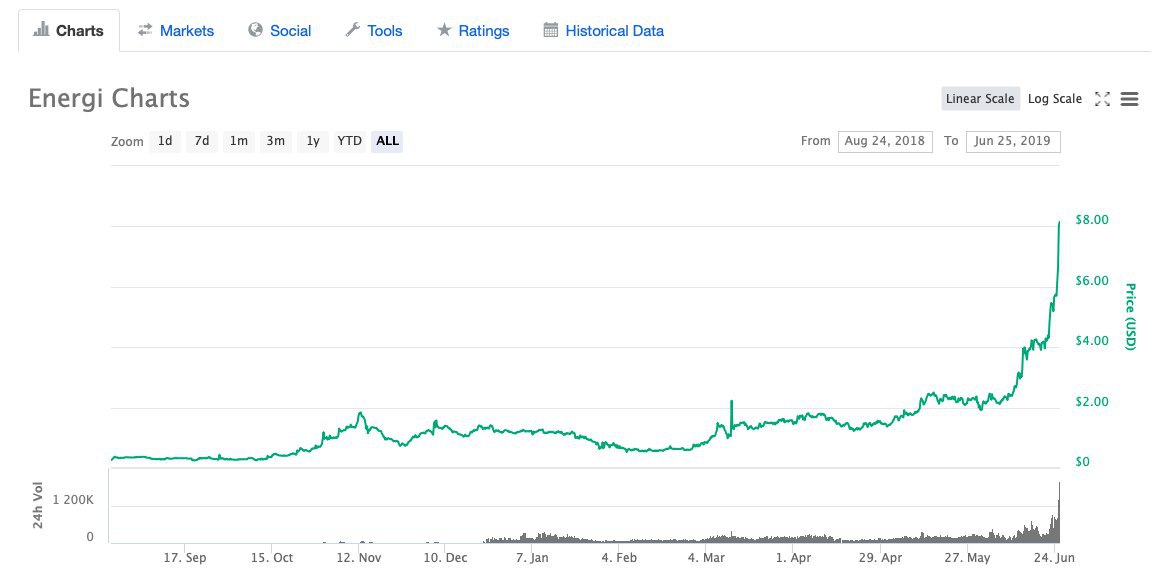Image resolution: width=1154 pixels, height=572 pixels.
Task: Select the ALL zoom range
Action: (x=387, y=141)
